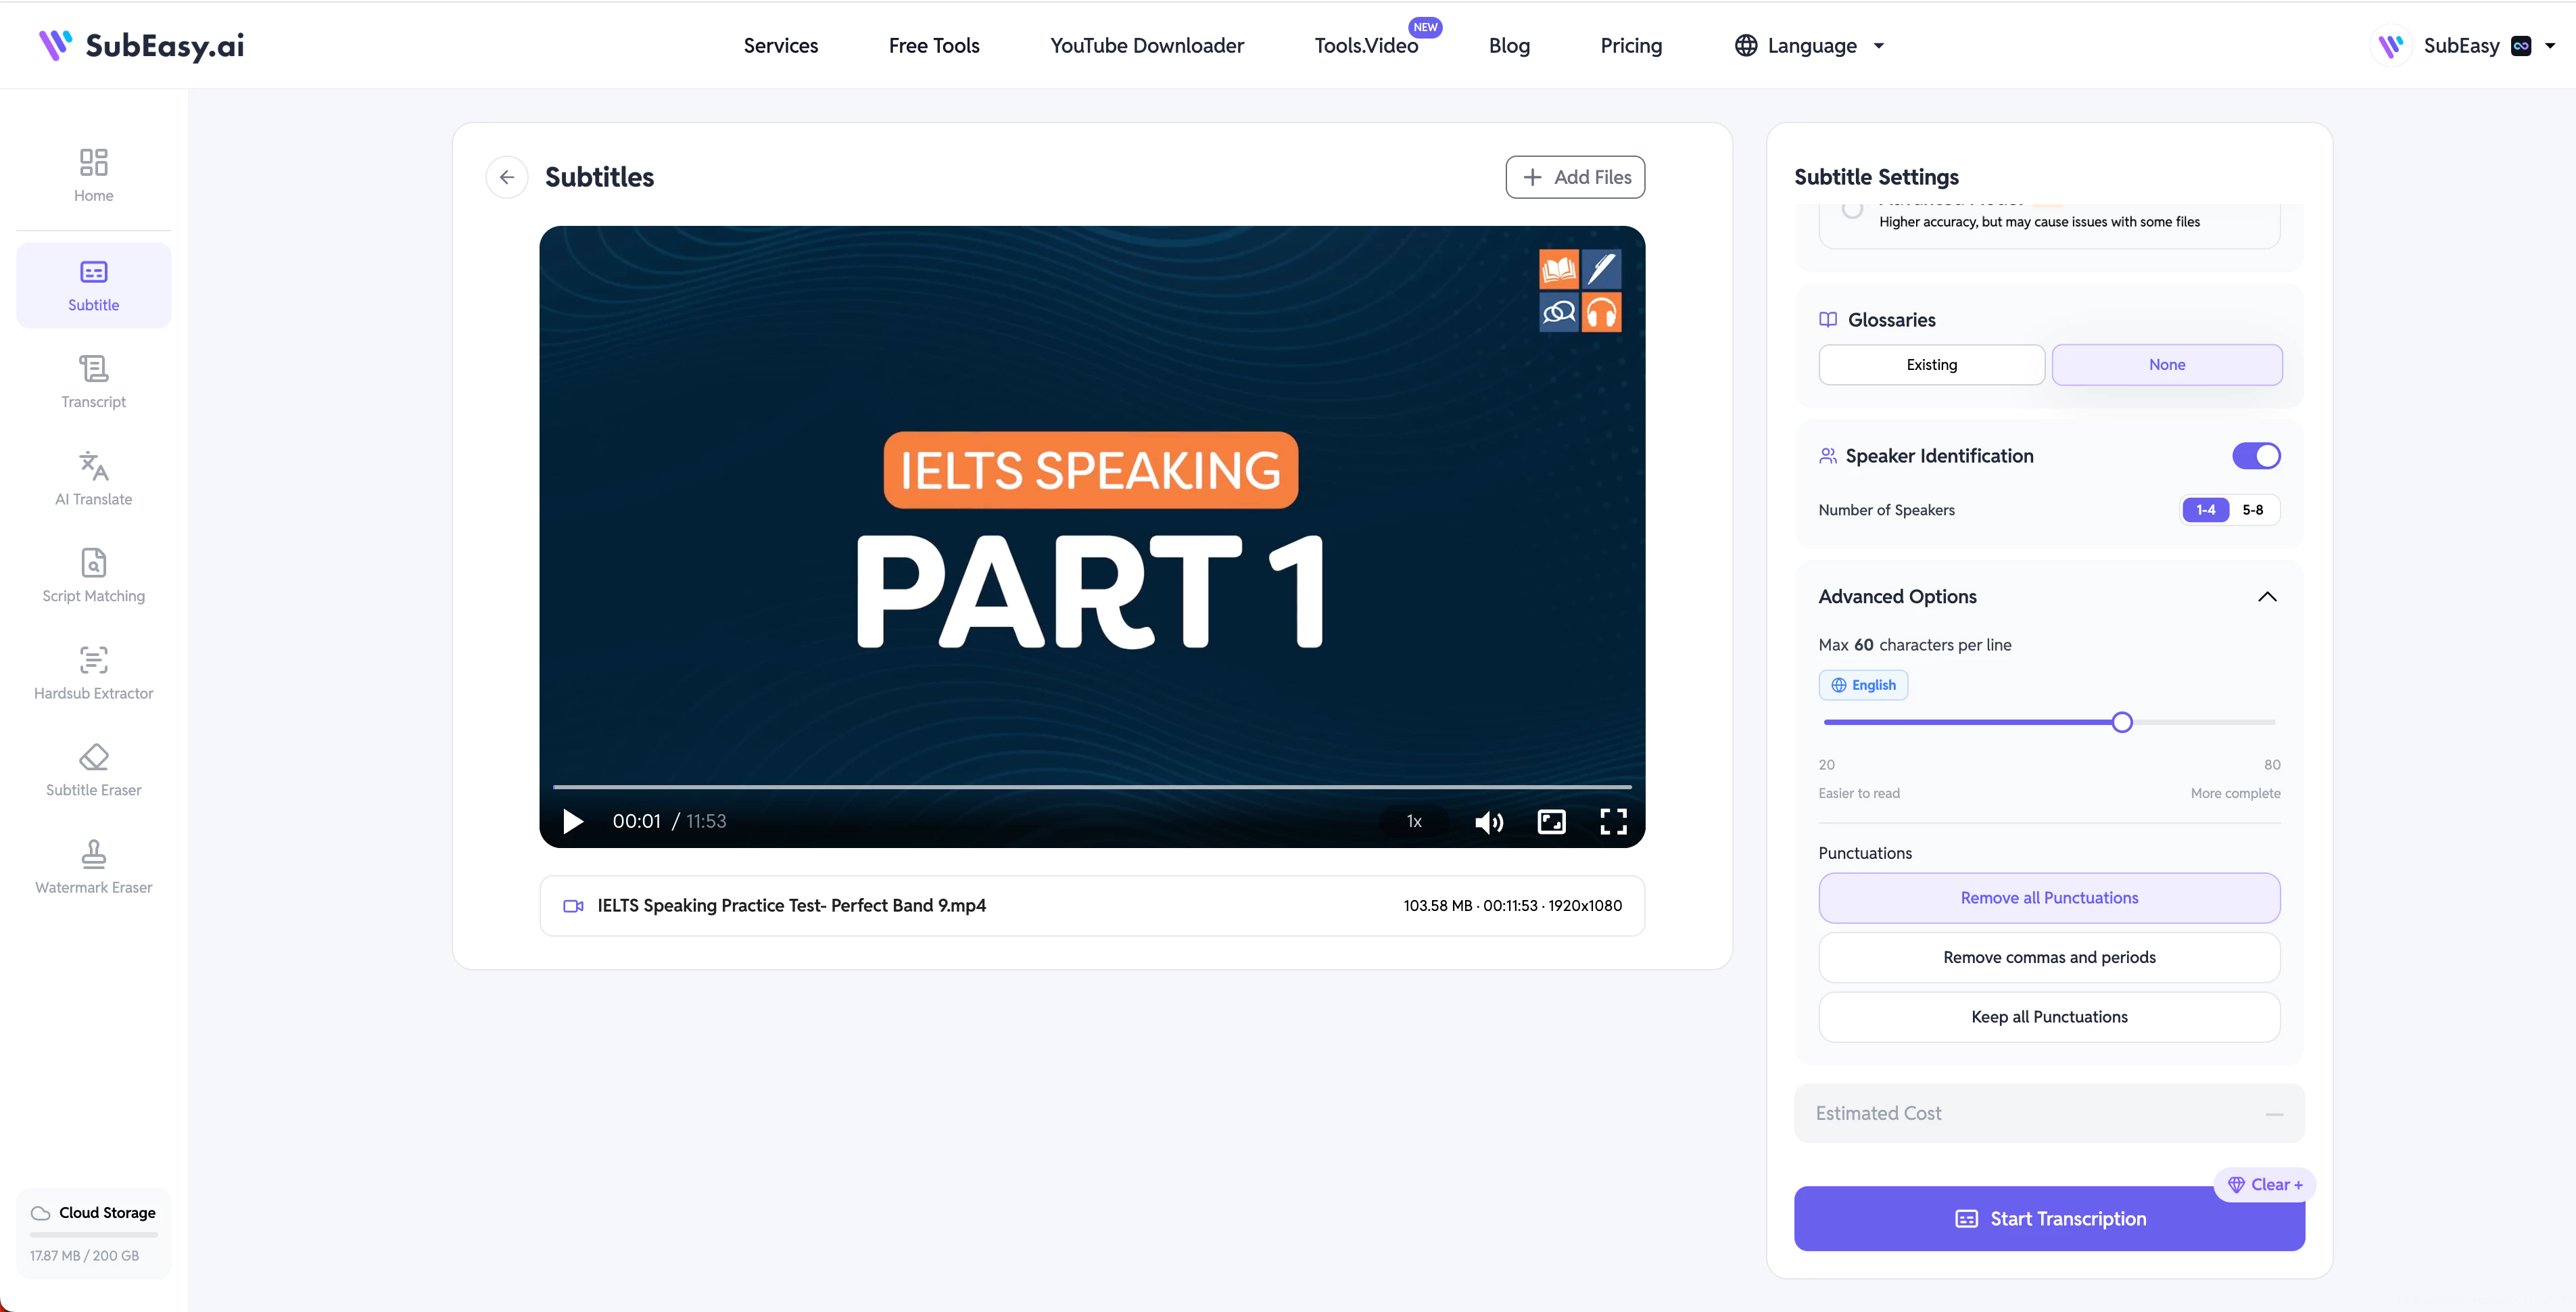Select Keep all Punctuations option
The image size is (2576, 1312).
pyautogui.click(x=2049, y=1017)
